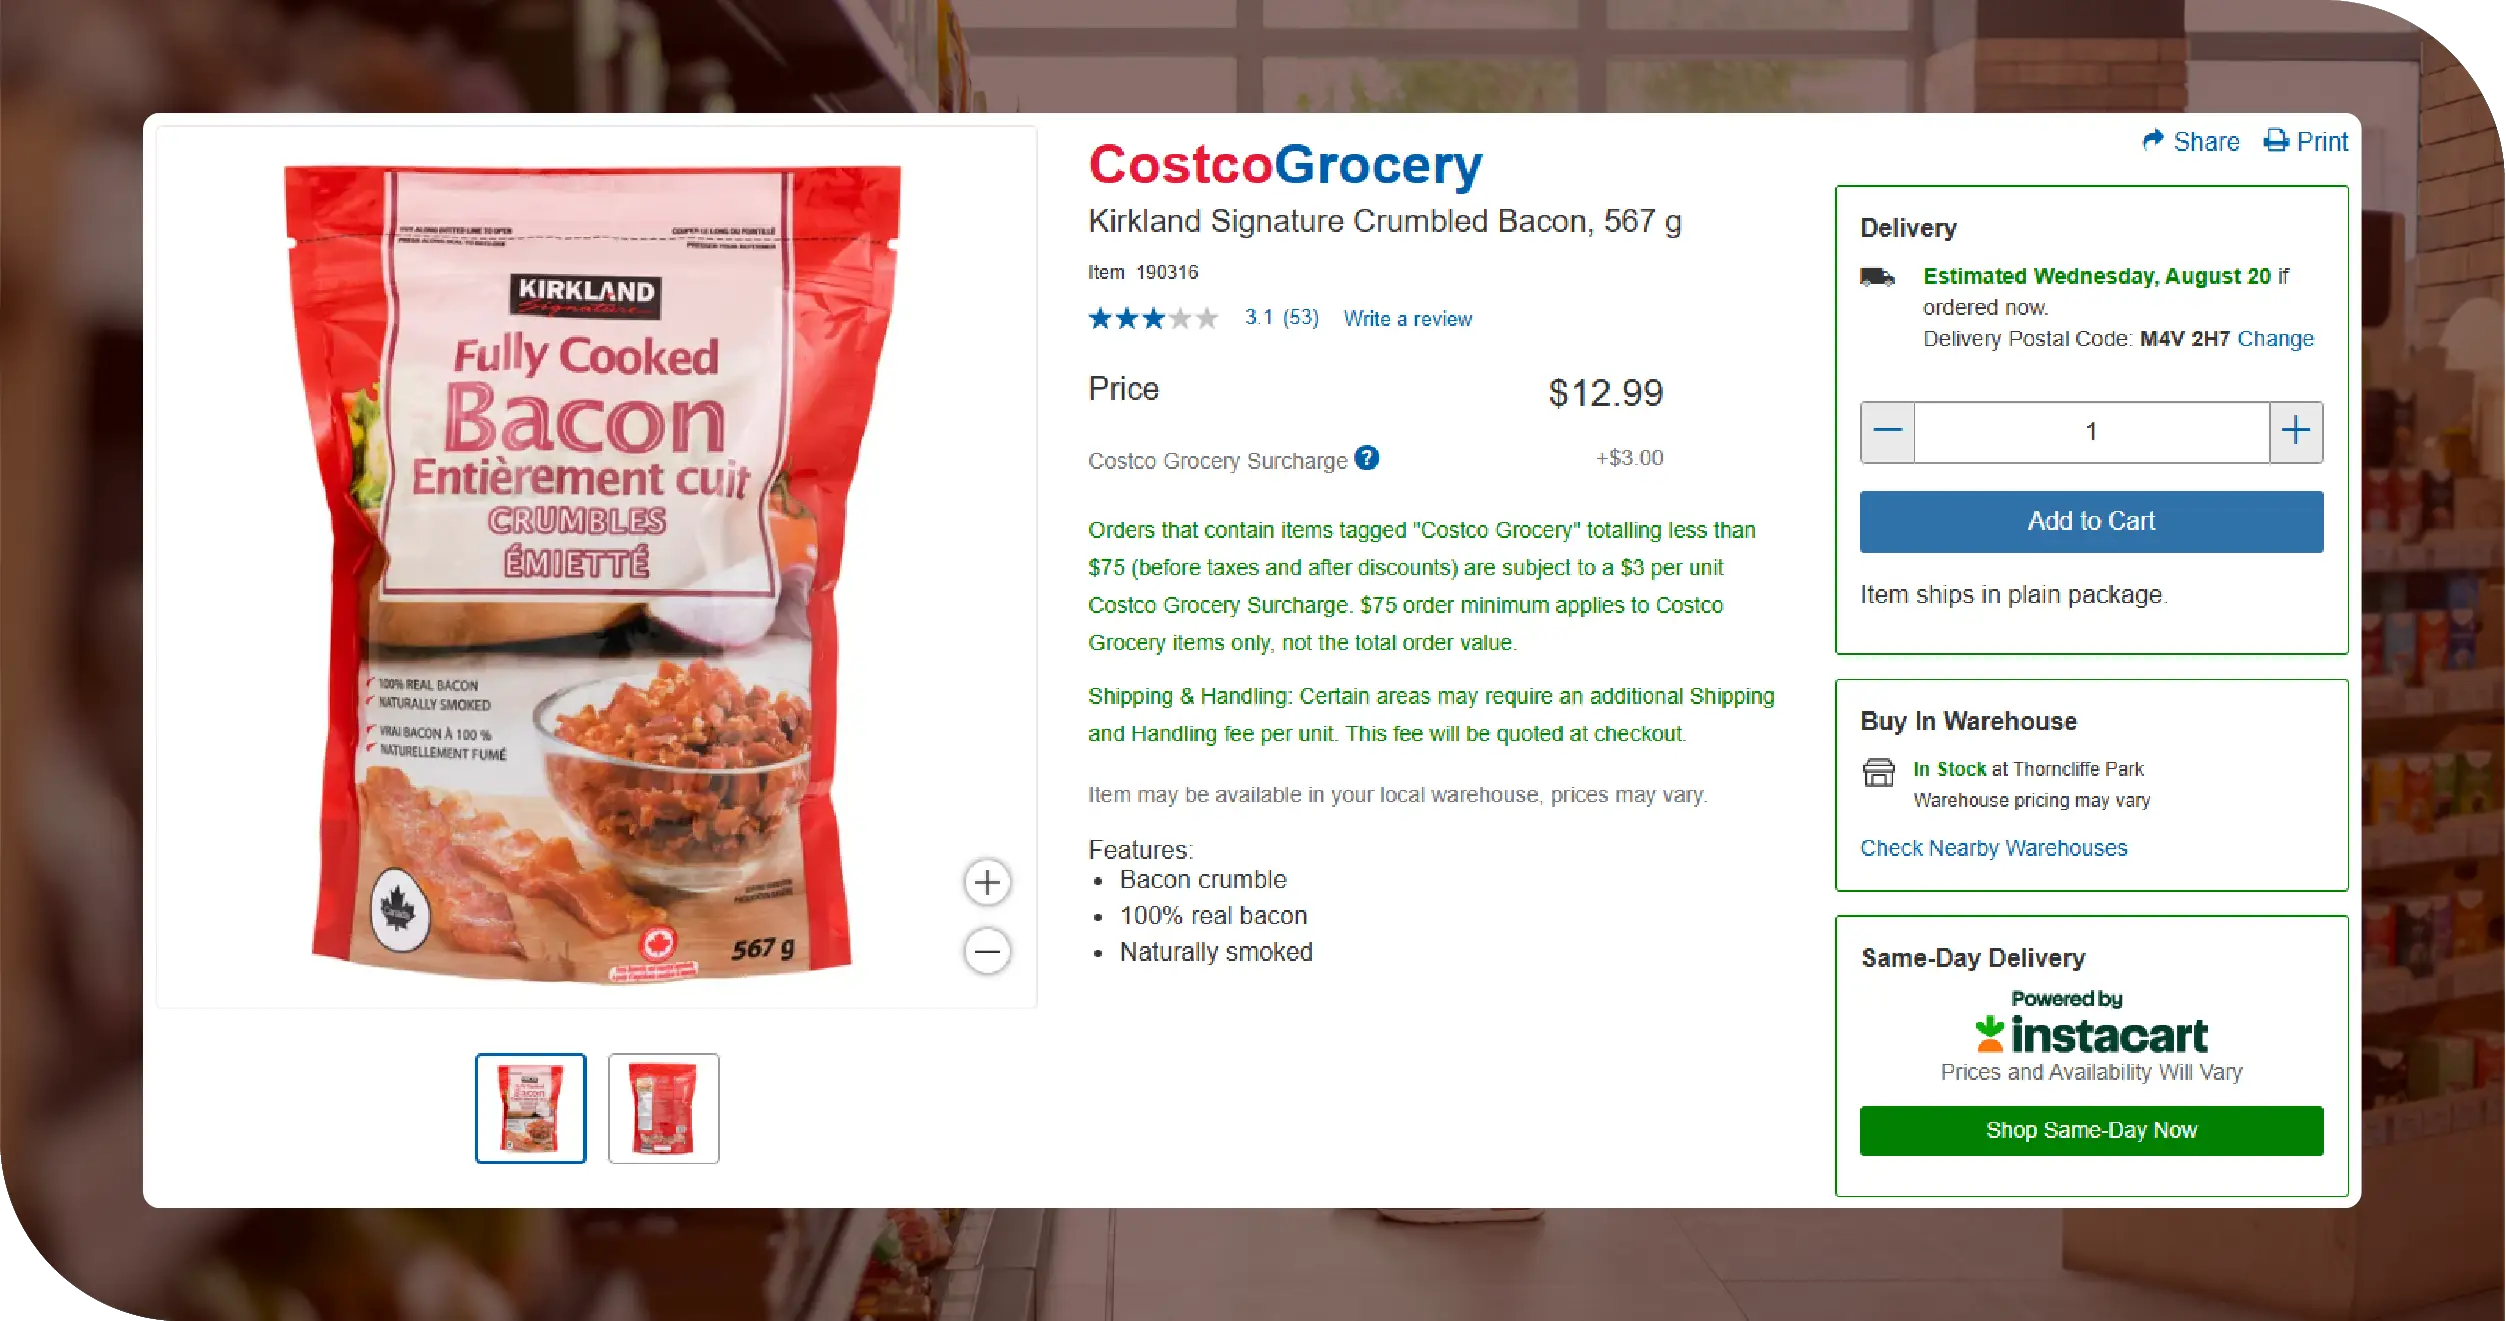The height and width of the screenshot is (1321, 2506).
Task: Click the CostcoGrocery logo
Action: coord(1285,165)
